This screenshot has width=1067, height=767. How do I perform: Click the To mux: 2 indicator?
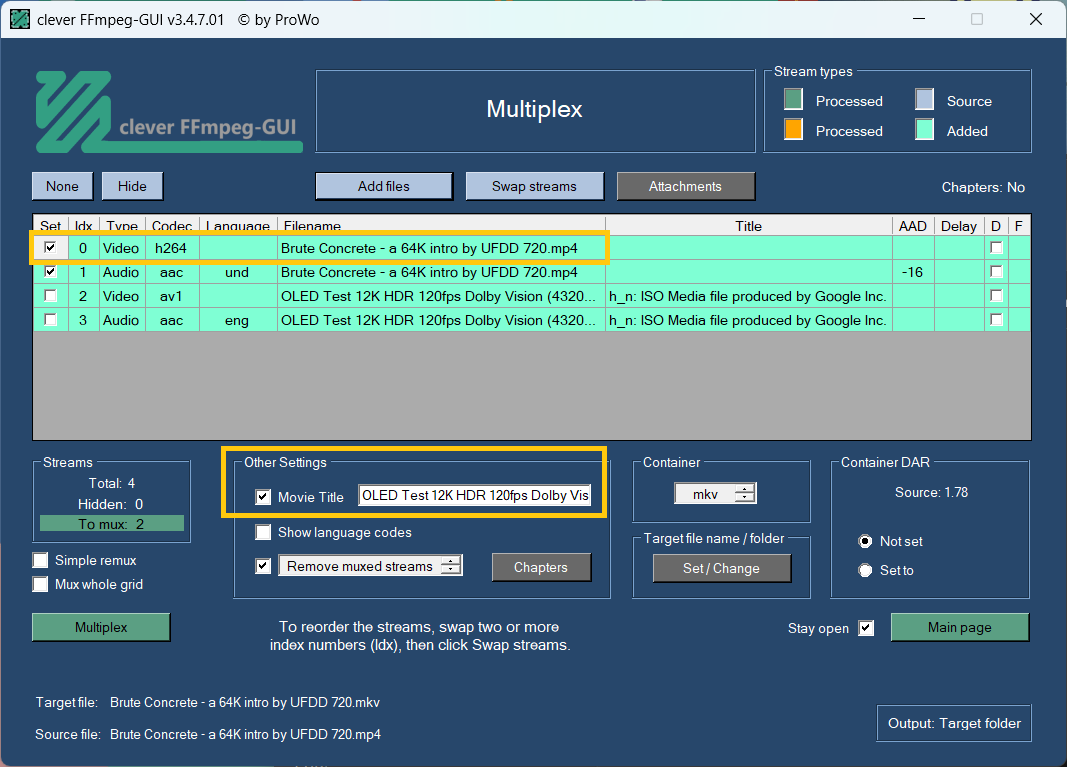[x=112, y=523]
